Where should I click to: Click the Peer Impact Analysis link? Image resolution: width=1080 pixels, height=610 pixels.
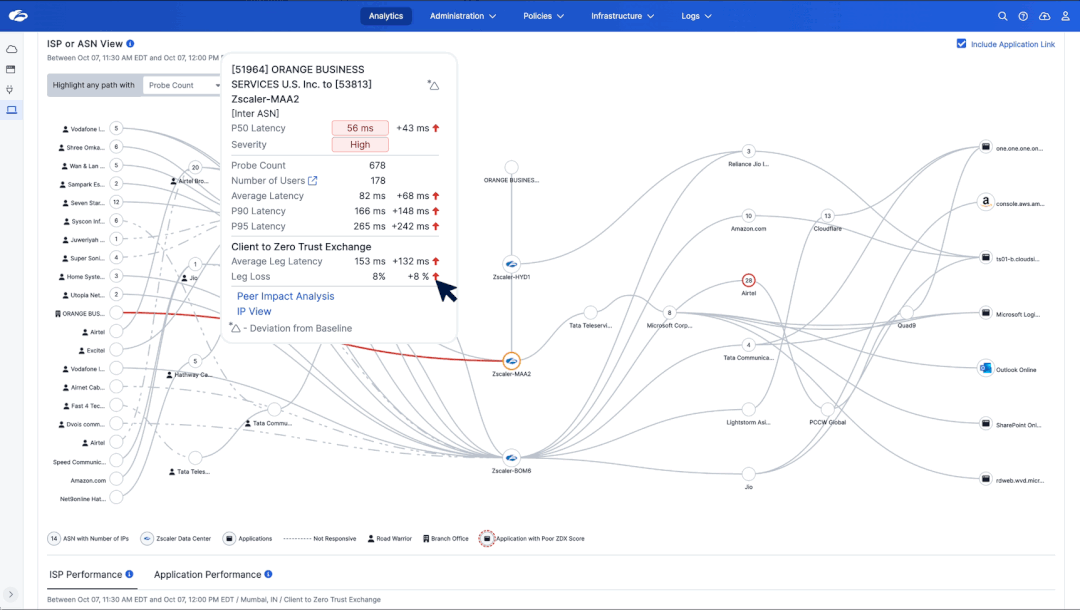285,296
